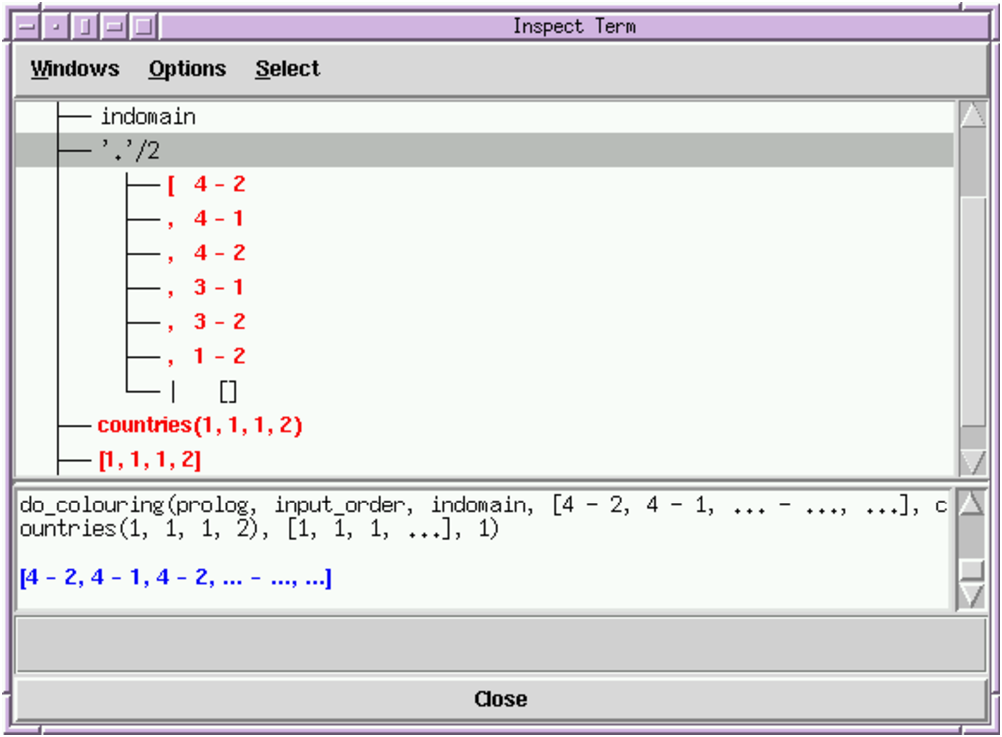The width and height of the screenshot is (1002, 737).
Task: Click the tree pane scroll-up arrow
Action: [972, 115]
